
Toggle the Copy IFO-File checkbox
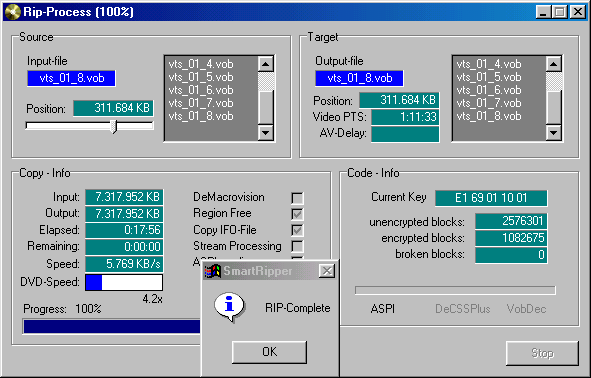click(x=297, y=230)
